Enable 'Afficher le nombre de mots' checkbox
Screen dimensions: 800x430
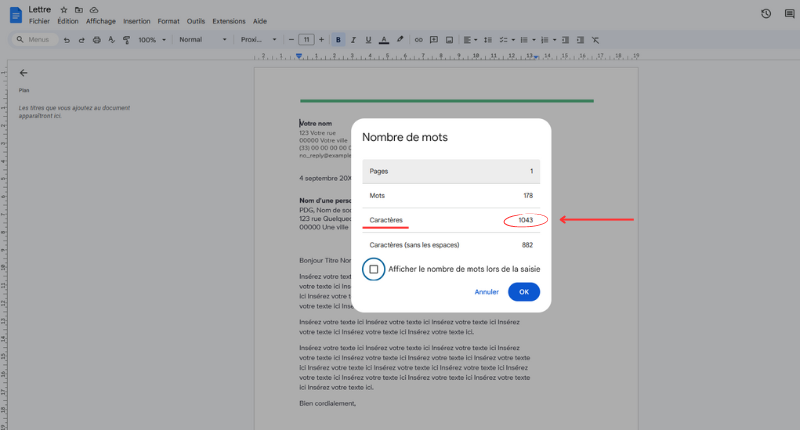pos(373,269)
